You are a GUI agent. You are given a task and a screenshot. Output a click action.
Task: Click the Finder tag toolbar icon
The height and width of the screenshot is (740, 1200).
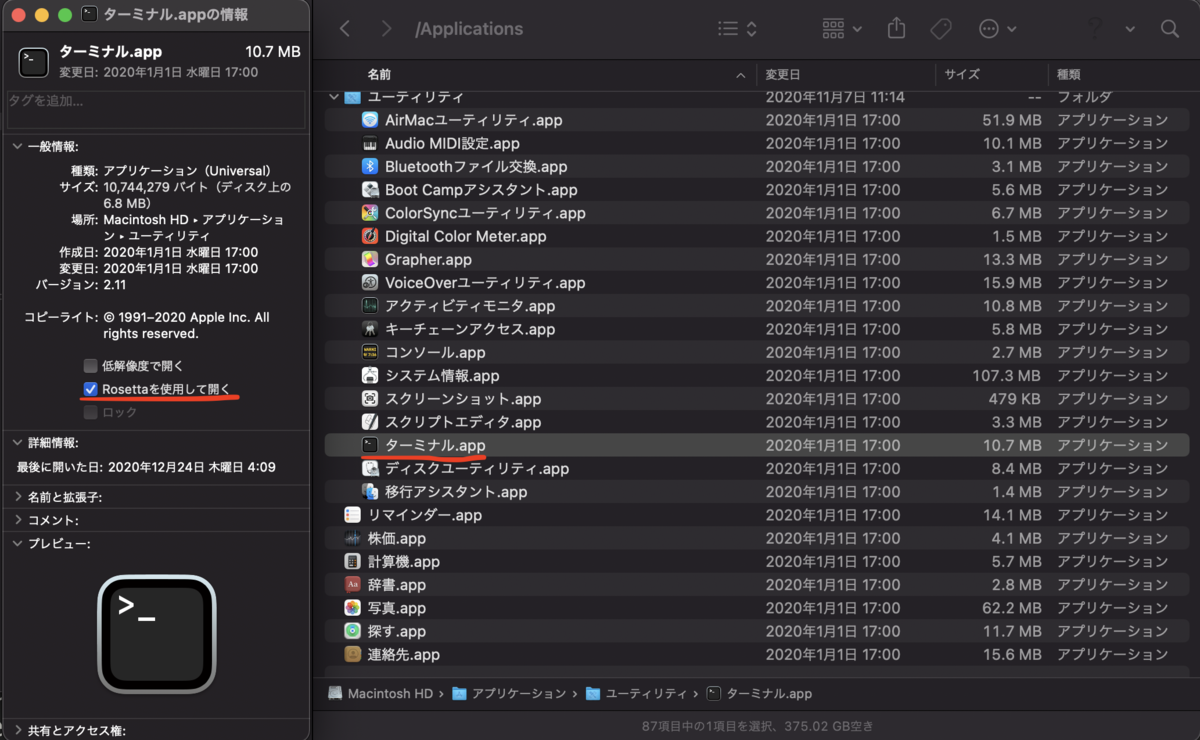tap(940, 29)
